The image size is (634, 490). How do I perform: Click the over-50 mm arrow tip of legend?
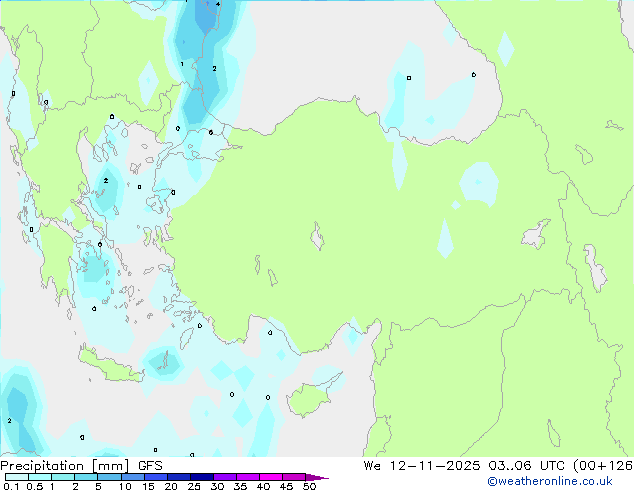(x=317, y=477)
